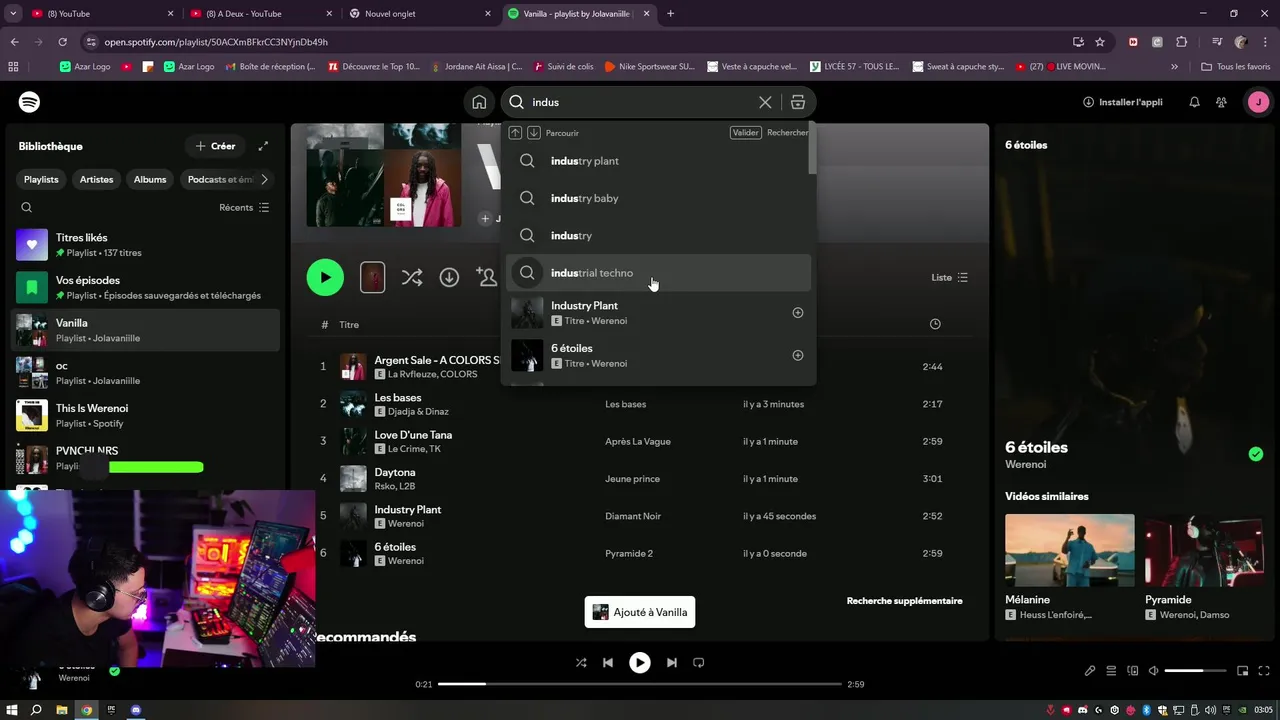Select the Artistes filter chip

[x=97, y=179]
